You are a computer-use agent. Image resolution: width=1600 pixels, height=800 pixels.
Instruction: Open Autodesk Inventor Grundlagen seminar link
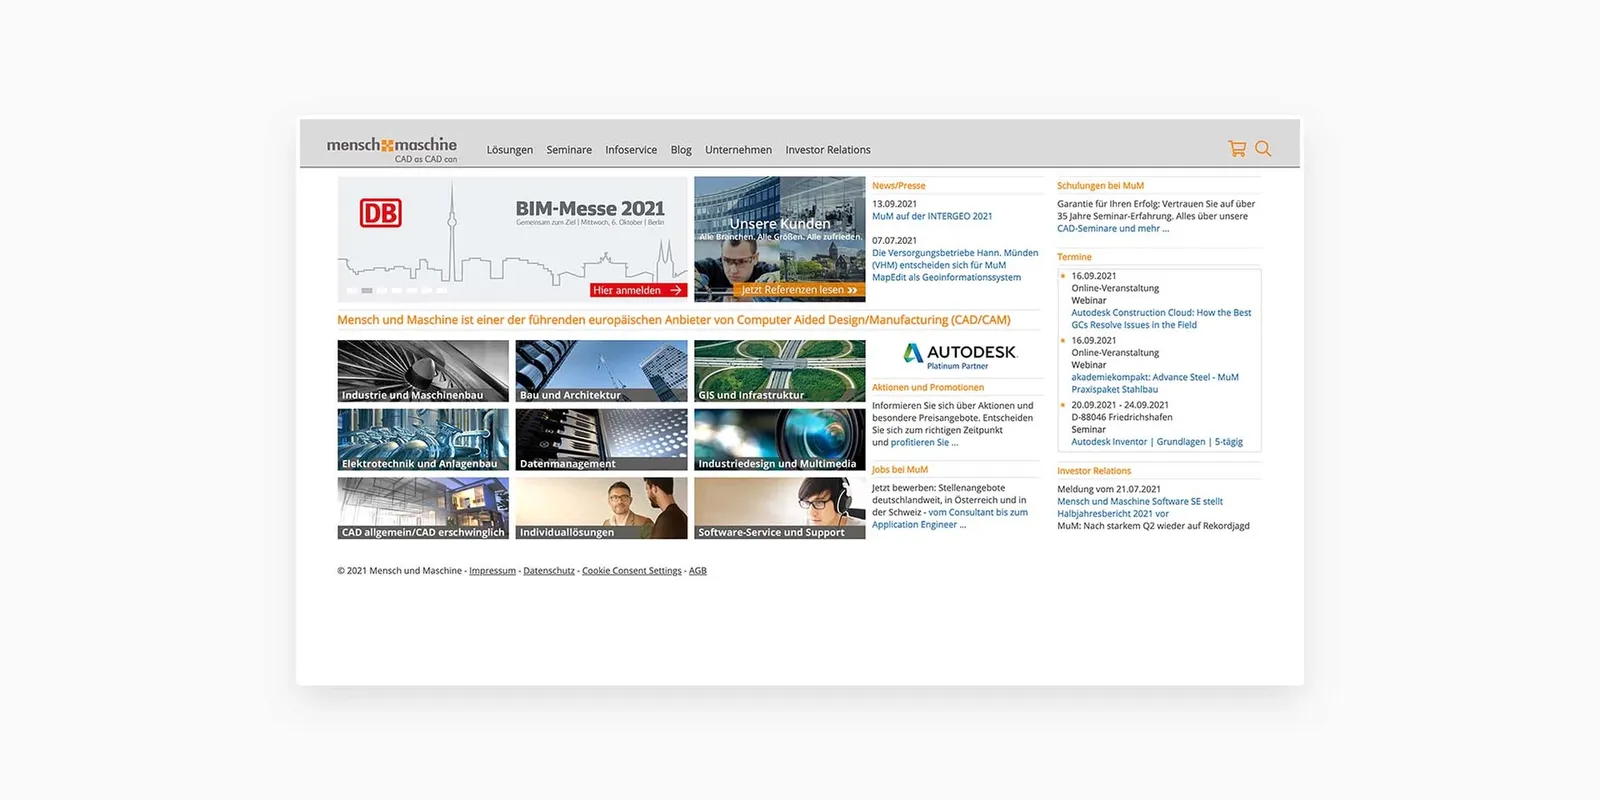(x=1157, y=442)
